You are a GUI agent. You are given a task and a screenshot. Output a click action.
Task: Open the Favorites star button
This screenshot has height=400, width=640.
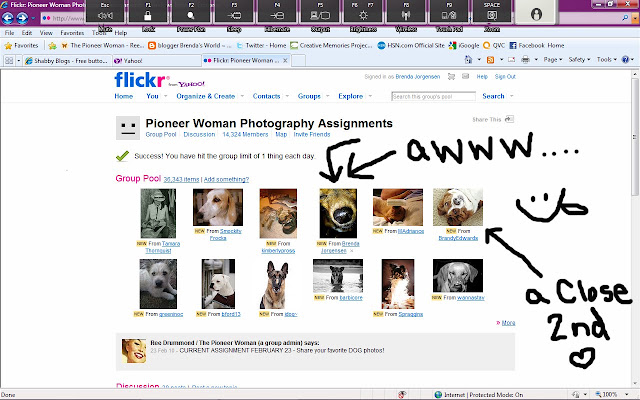click(21, 45)
